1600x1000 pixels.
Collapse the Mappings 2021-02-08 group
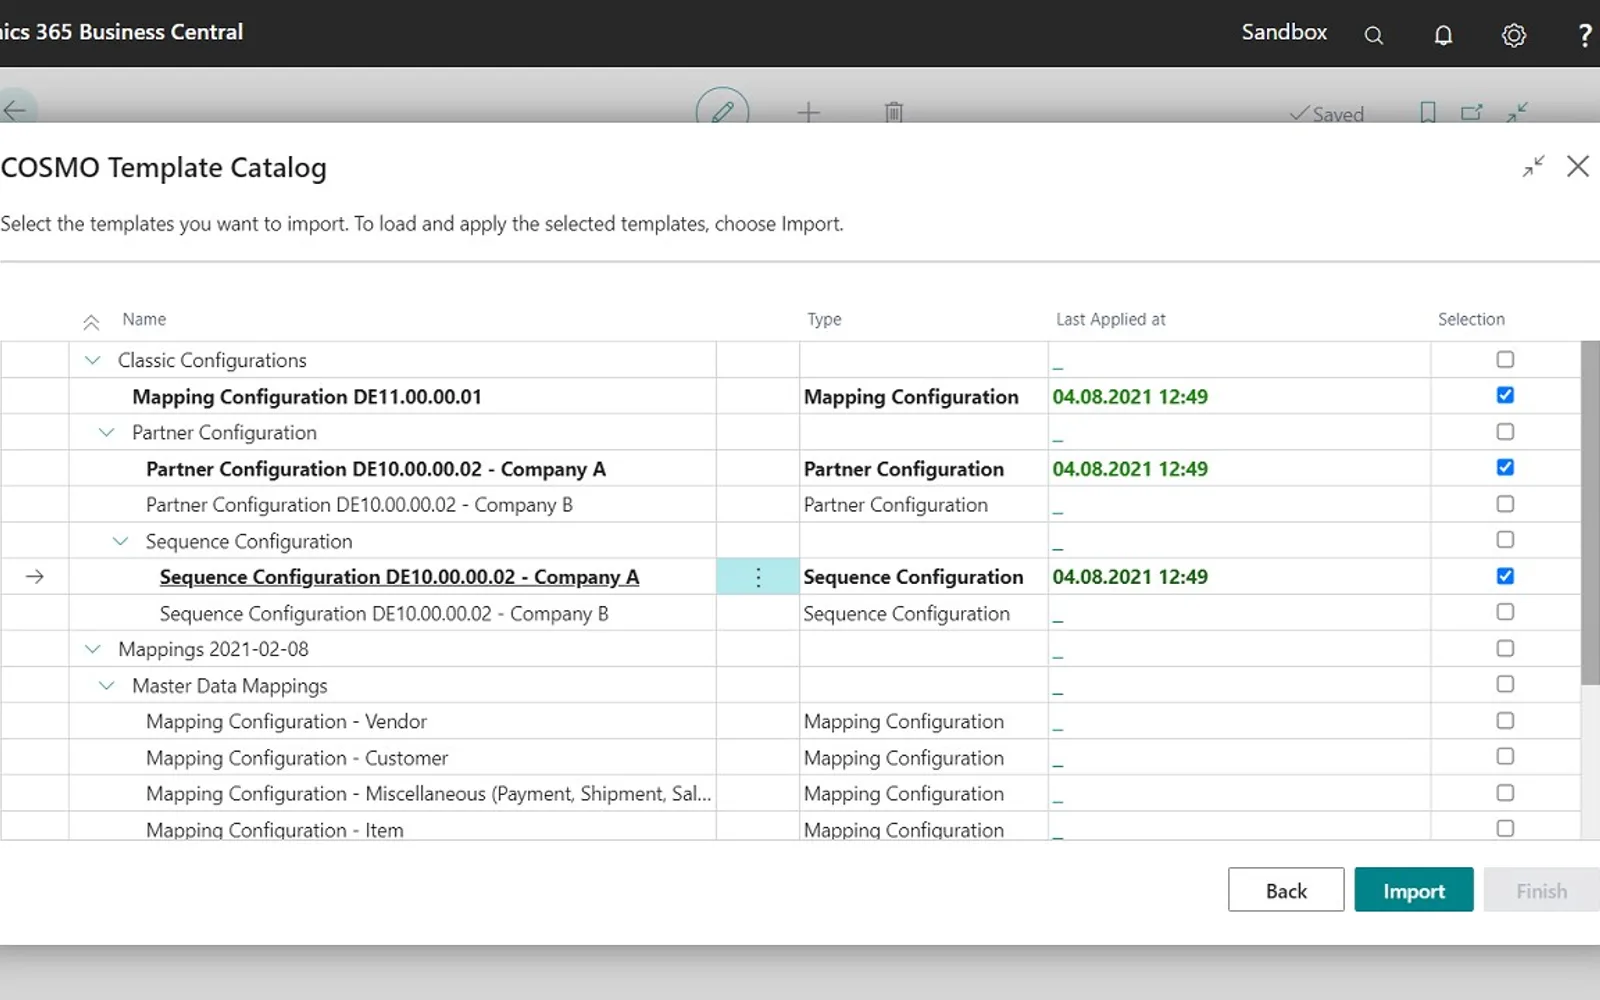(x=93, y=649)
